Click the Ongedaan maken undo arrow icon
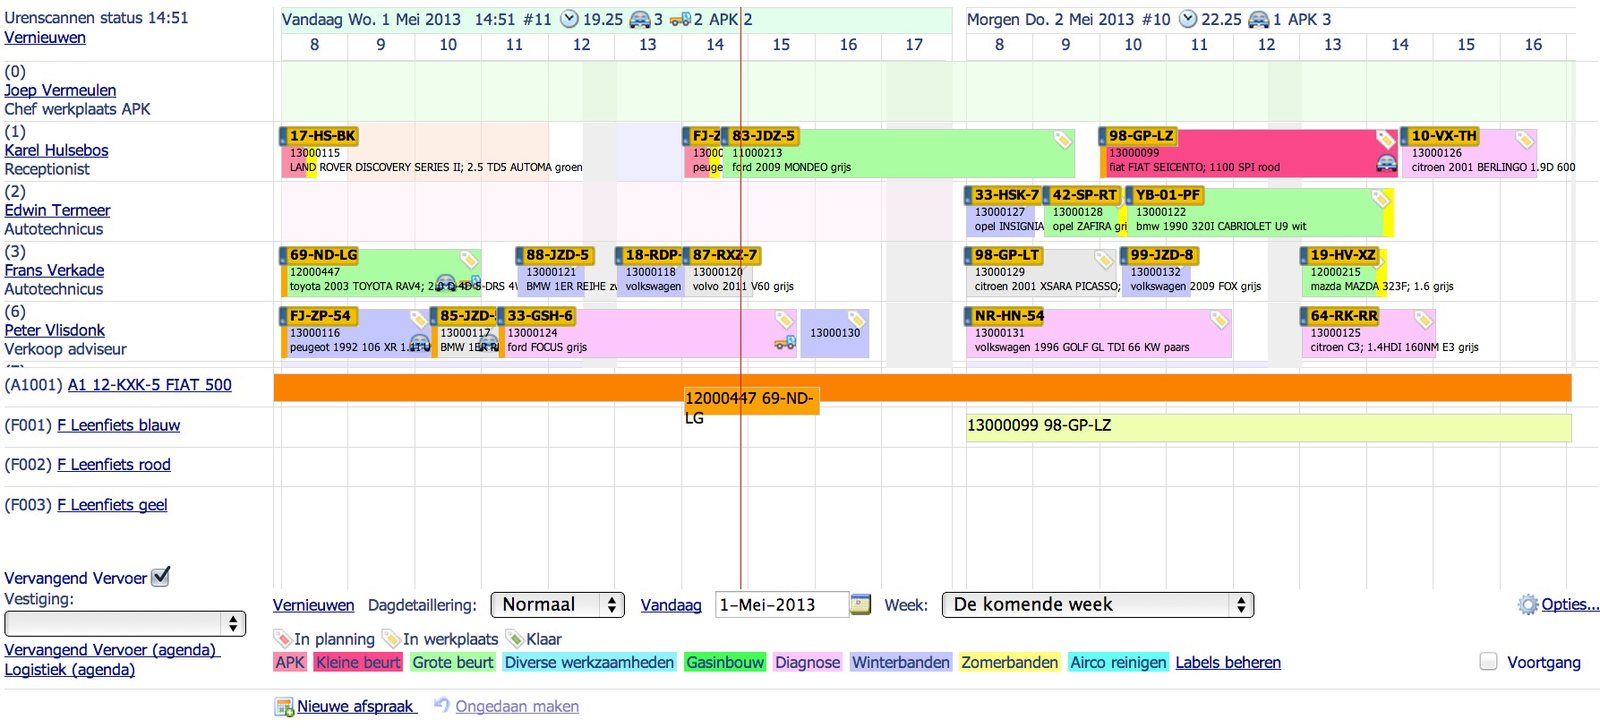The height and width of the screenshot is (728, 1600). coord(441,705)
